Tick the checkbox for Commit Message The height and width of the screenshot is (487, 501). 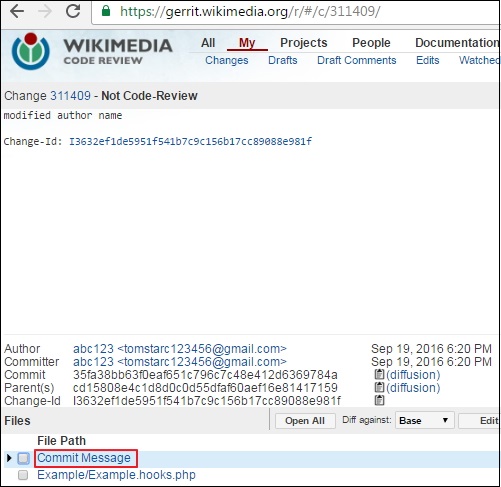click(x=23, y=458)
